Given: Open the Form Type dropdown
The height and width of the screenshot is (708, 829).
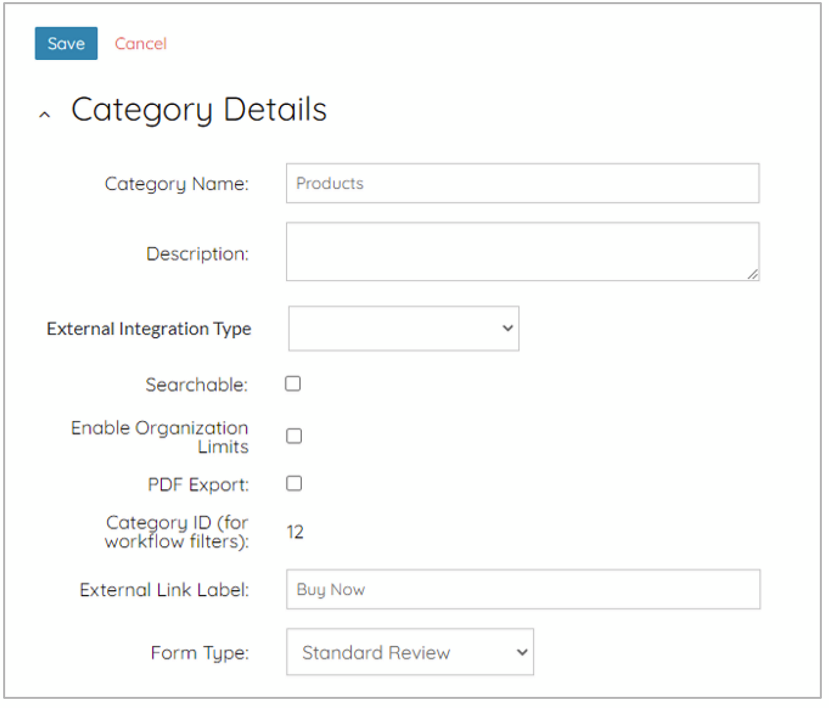Looking at the screenshot, I should [410, 652].
